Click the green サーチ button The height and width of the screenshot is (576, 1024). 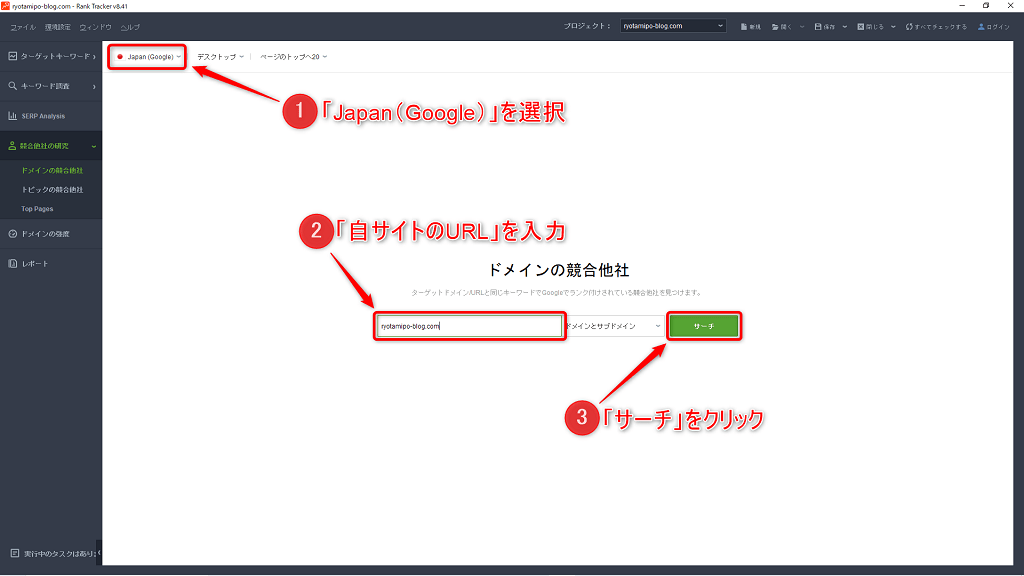tap(704, 326)
